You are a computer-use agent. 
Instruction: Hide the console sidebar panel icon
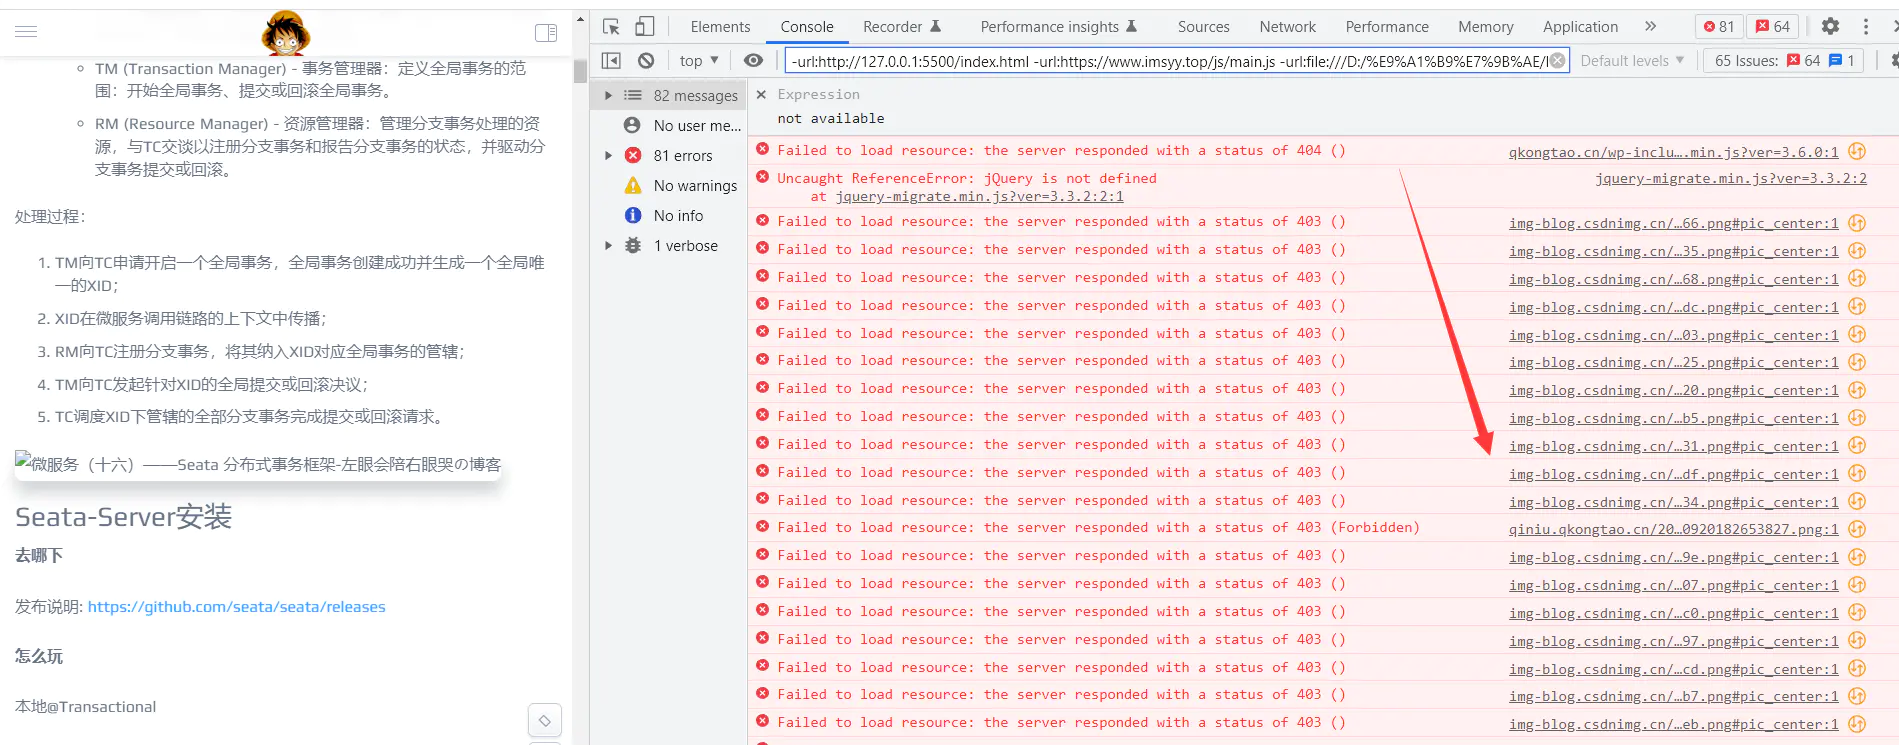[x=611, y=61]
